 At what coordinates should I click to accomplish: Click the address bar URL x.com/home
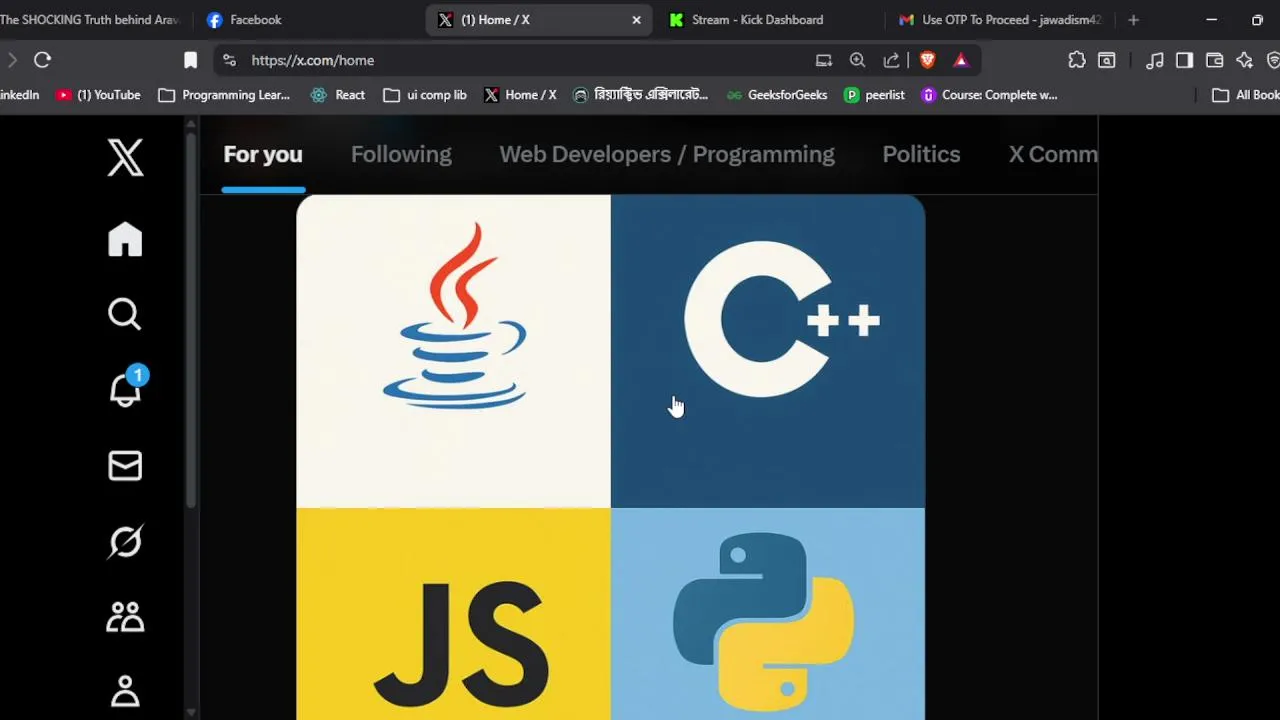pyautogui.click(x=313, y=60)
